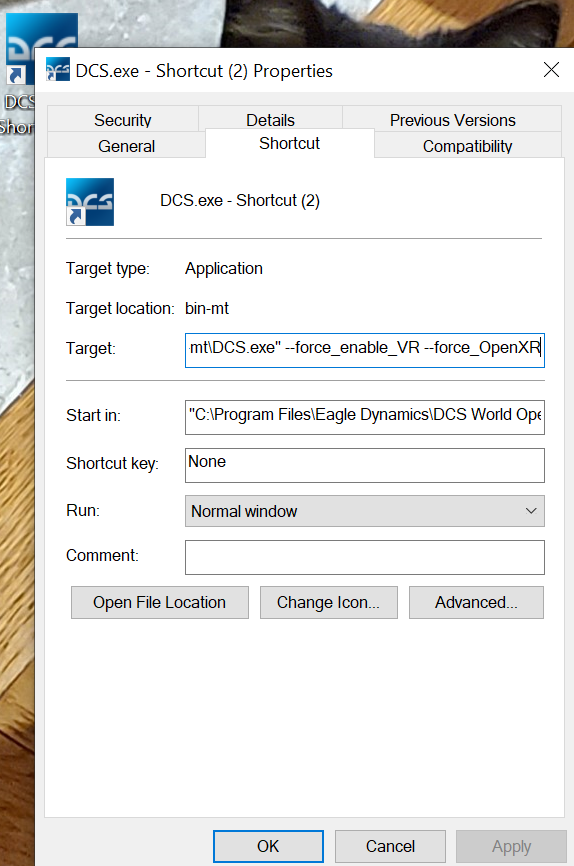Close the Properties dialog with the X

click(551, 70)
